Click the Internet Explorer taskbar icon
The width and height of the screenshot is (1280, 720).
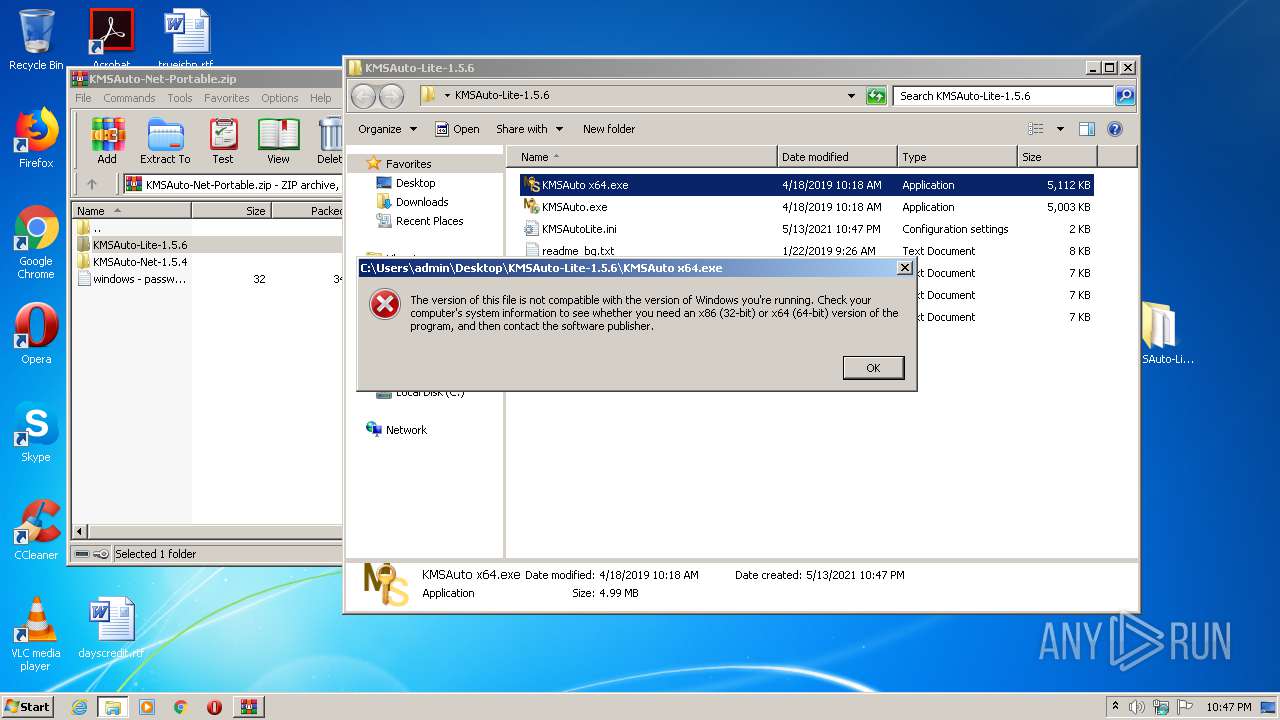coord(79,707)
